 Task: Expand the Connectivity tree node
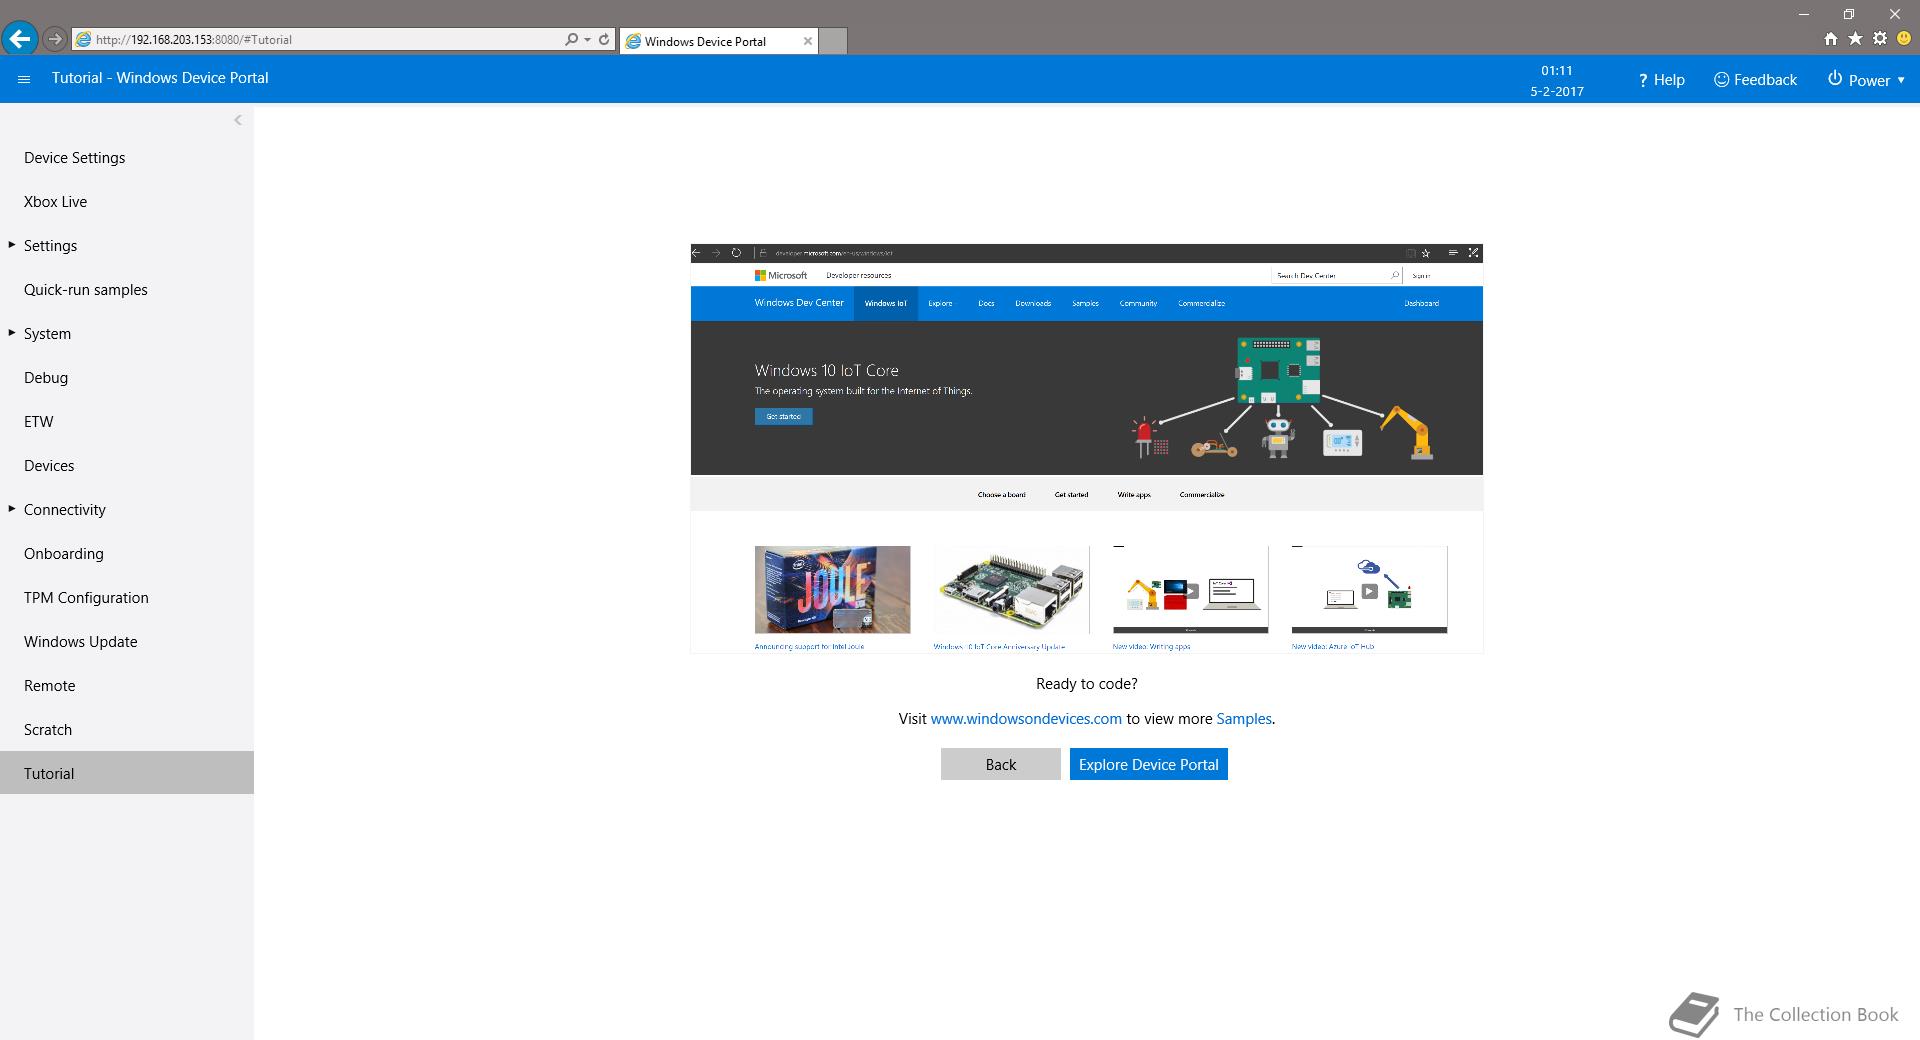pos(12,509)
